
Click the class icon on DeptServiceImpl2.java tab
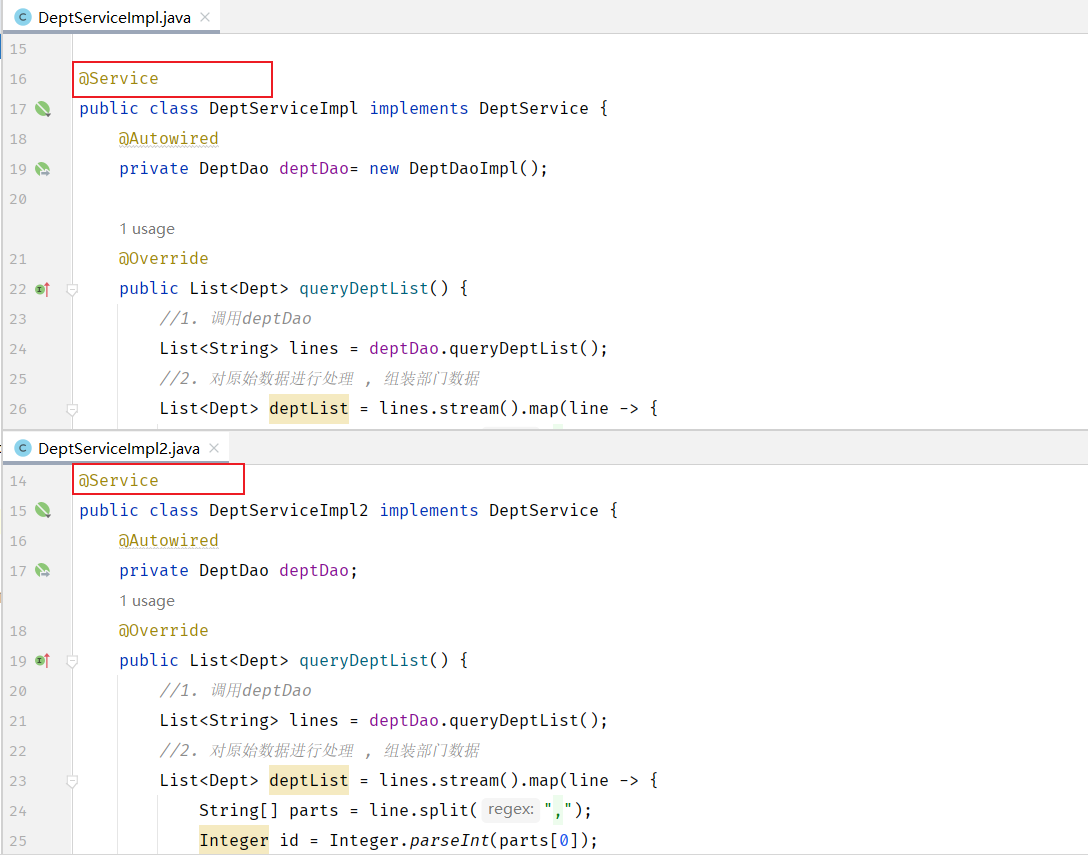[23, 448]
